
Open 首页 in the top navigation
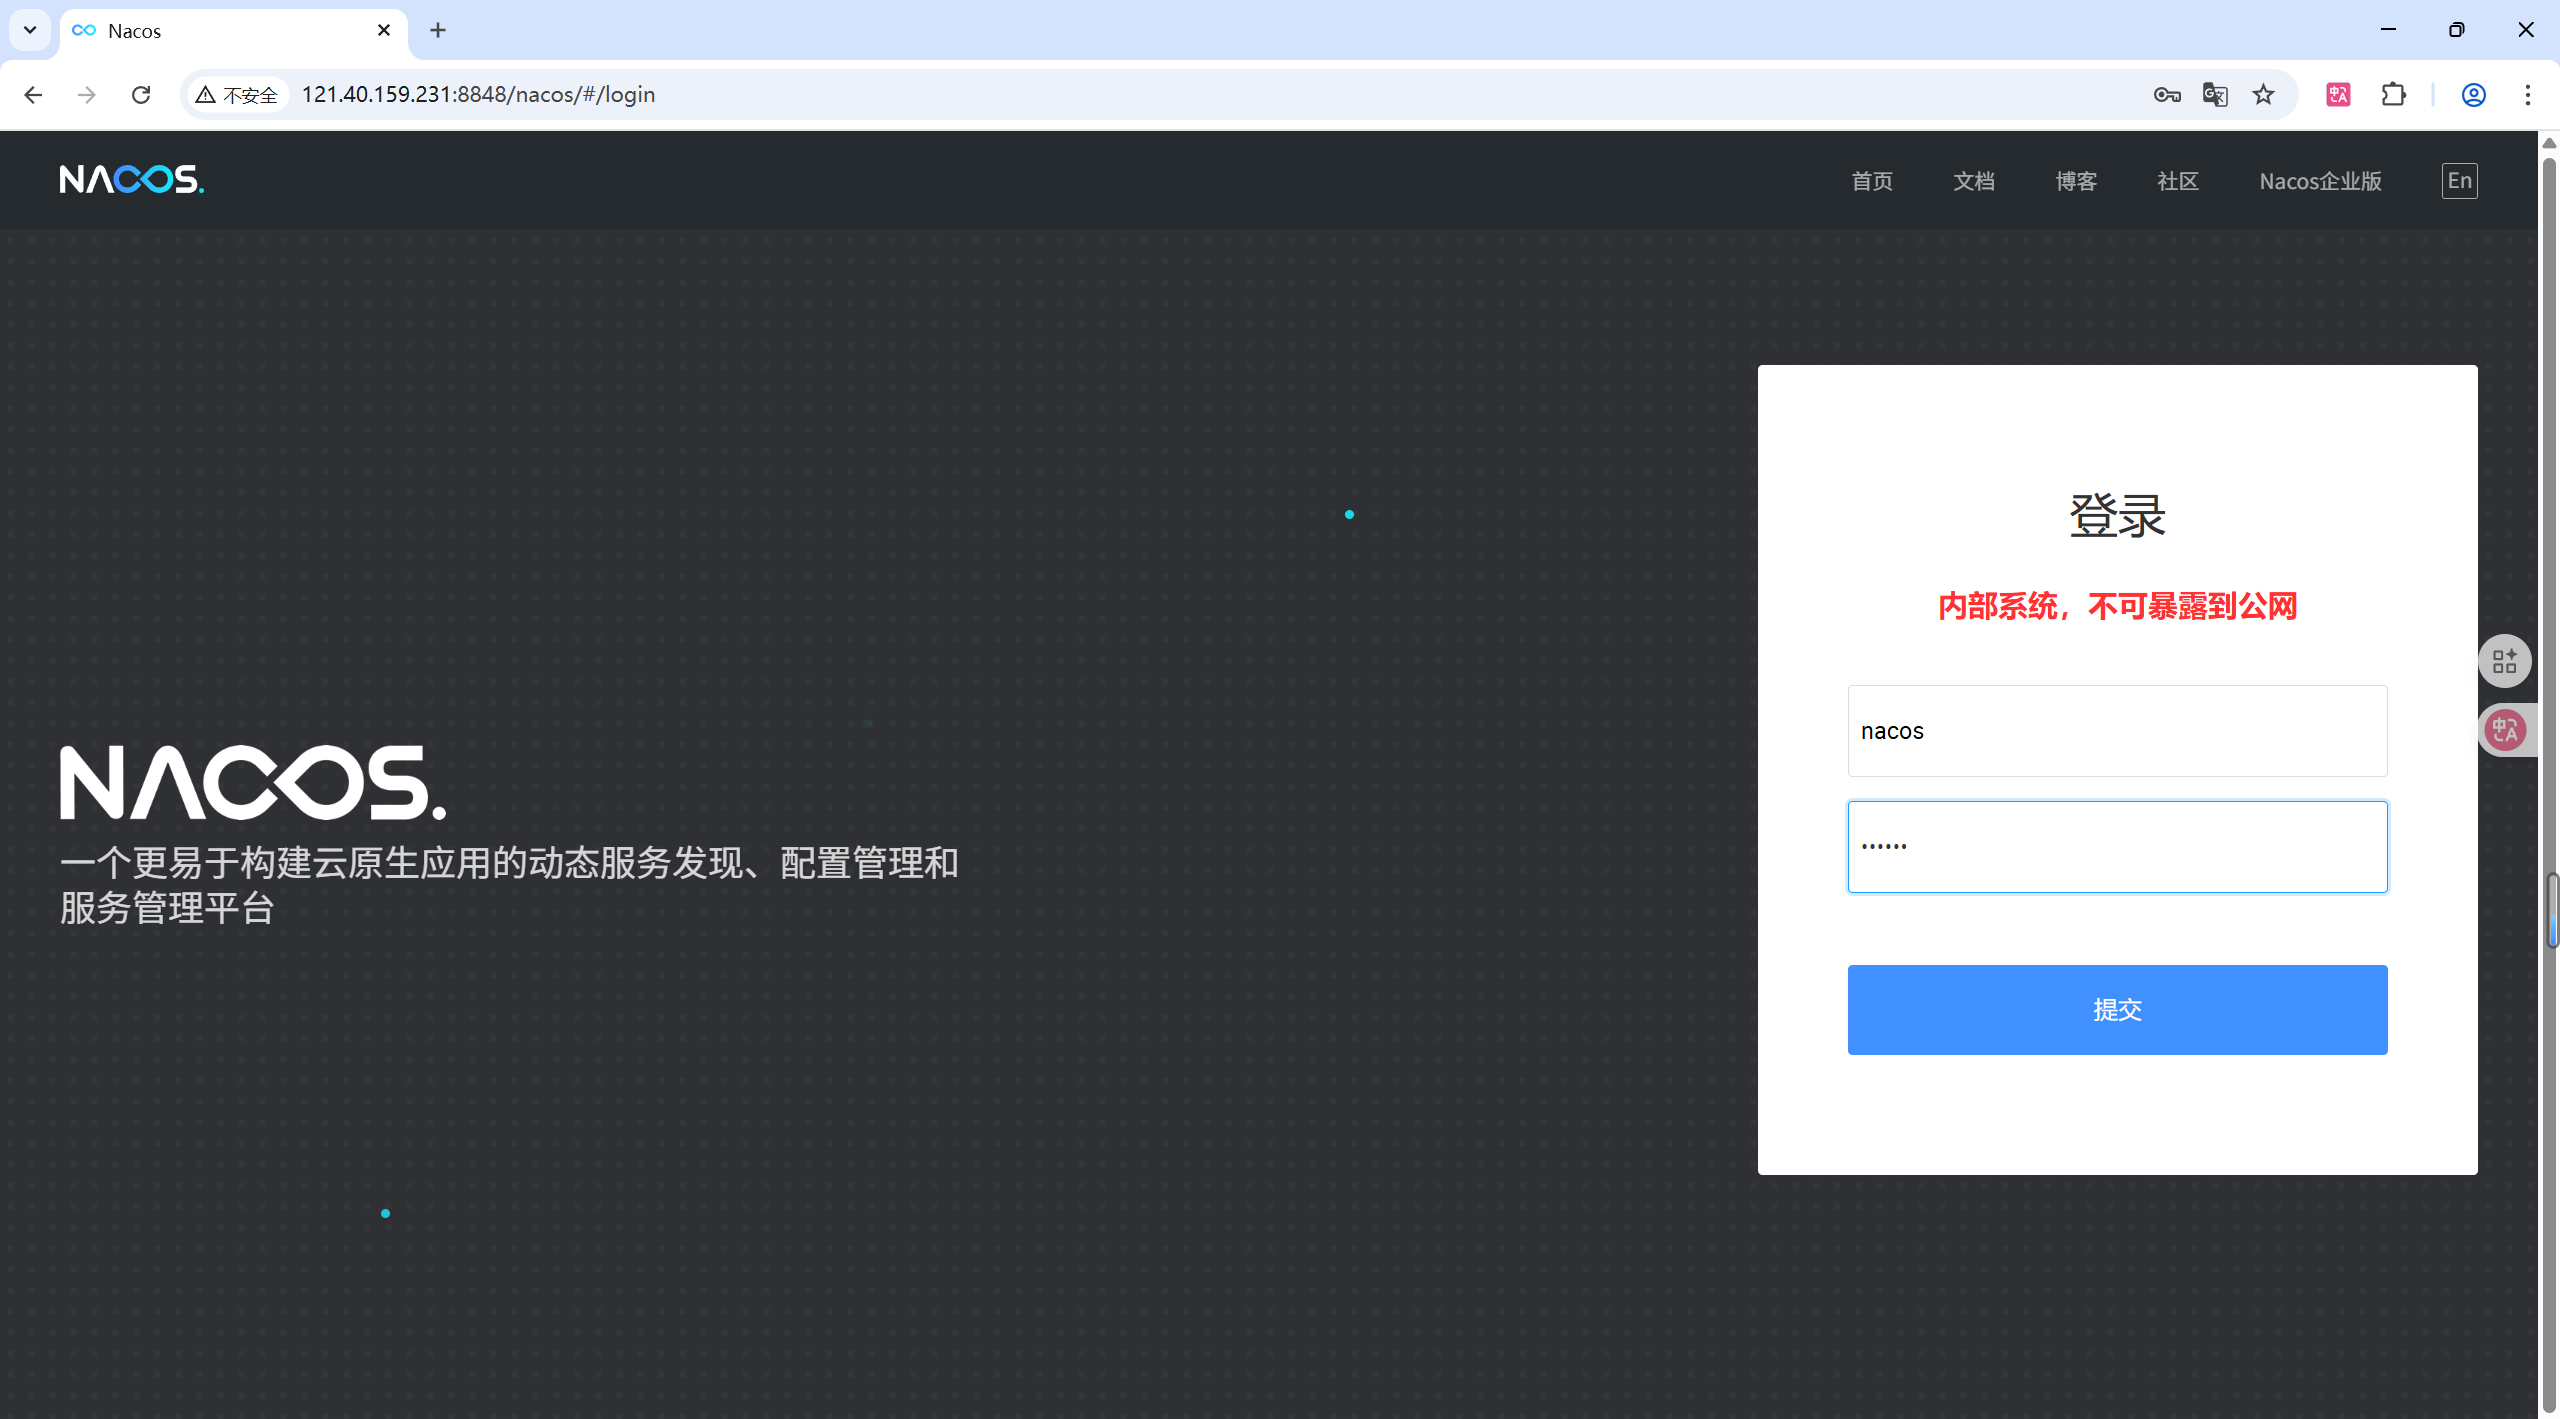click(x=1871, y=181)
